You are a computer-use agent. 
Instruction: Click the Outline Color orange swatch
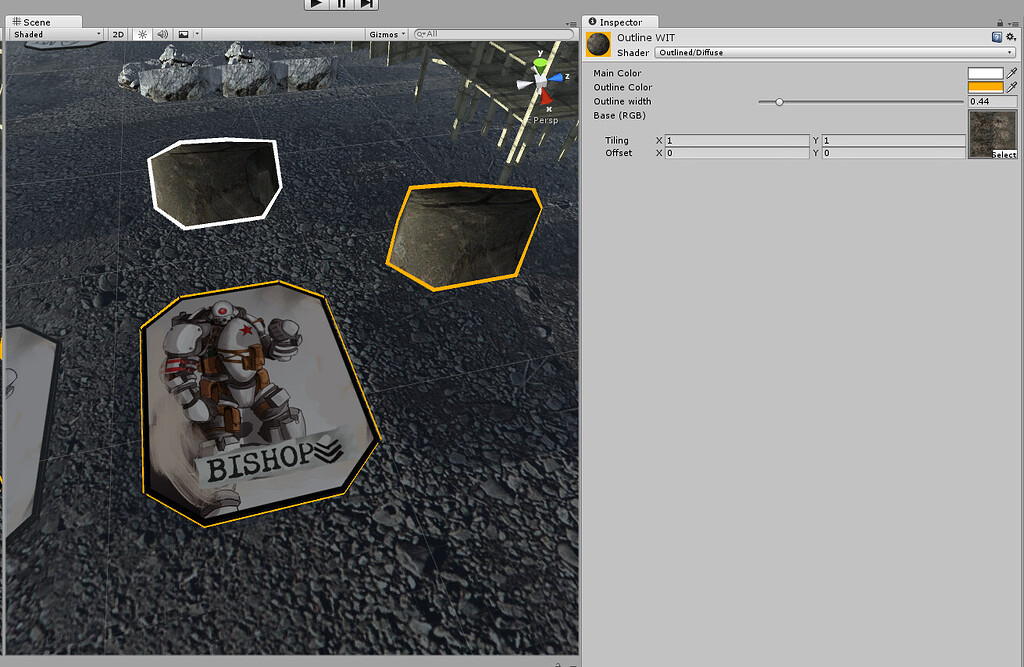pyautogui.click(x=985, y=87)
